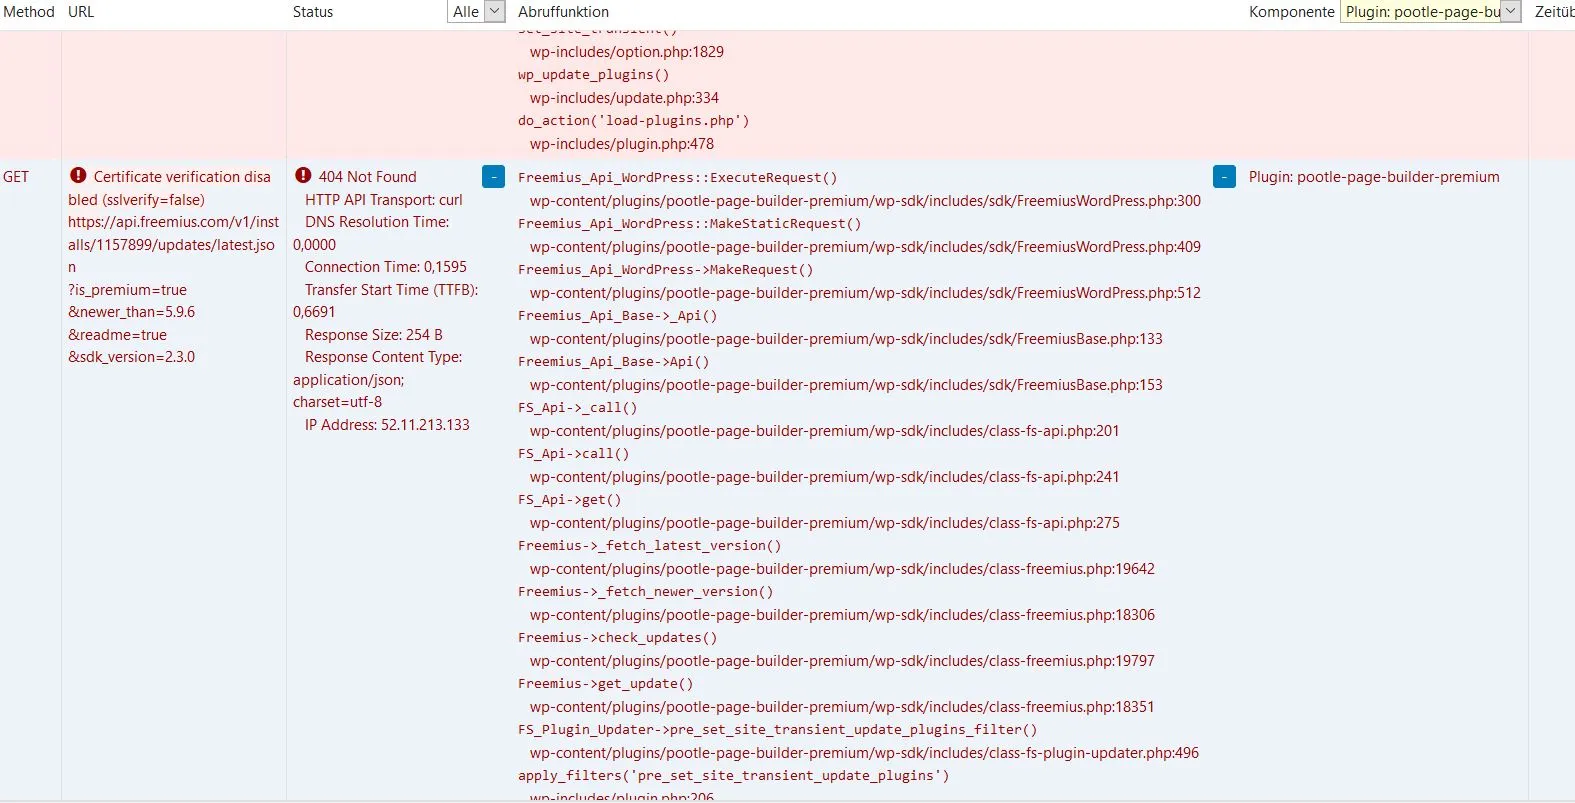Image resolution: width=1575 pixels, height=803 pixels.
Task: Click 'DNS Resolution Time:' label
Action: coord(377,222)
